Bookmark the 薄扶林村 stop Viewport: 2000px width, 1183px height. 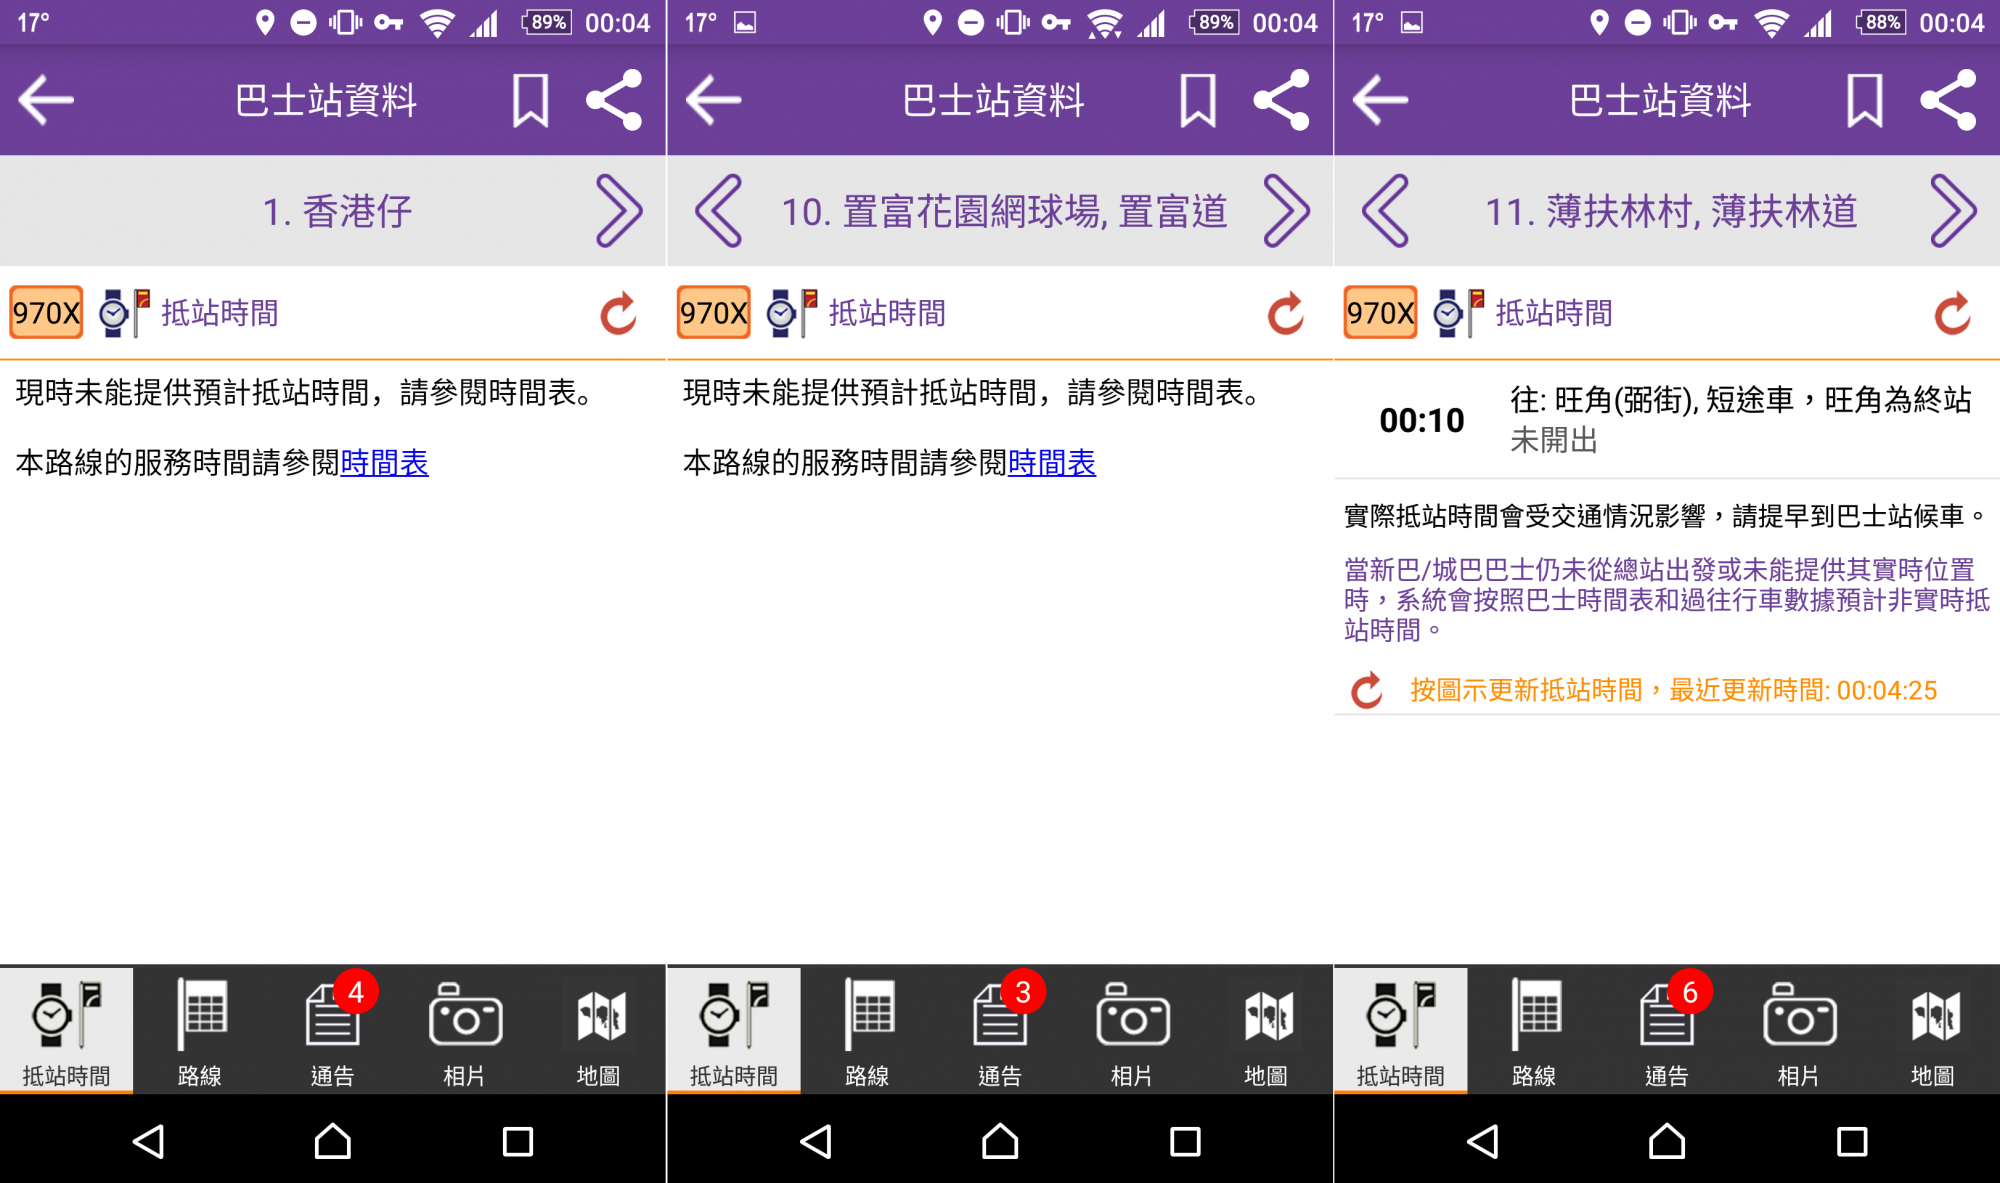point(1864,100)
